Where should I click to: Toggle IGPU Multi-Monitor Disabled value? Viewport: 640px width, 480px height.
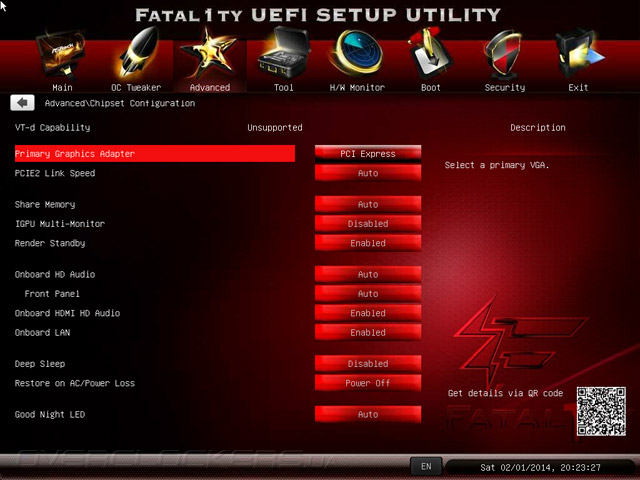point(368,224)
